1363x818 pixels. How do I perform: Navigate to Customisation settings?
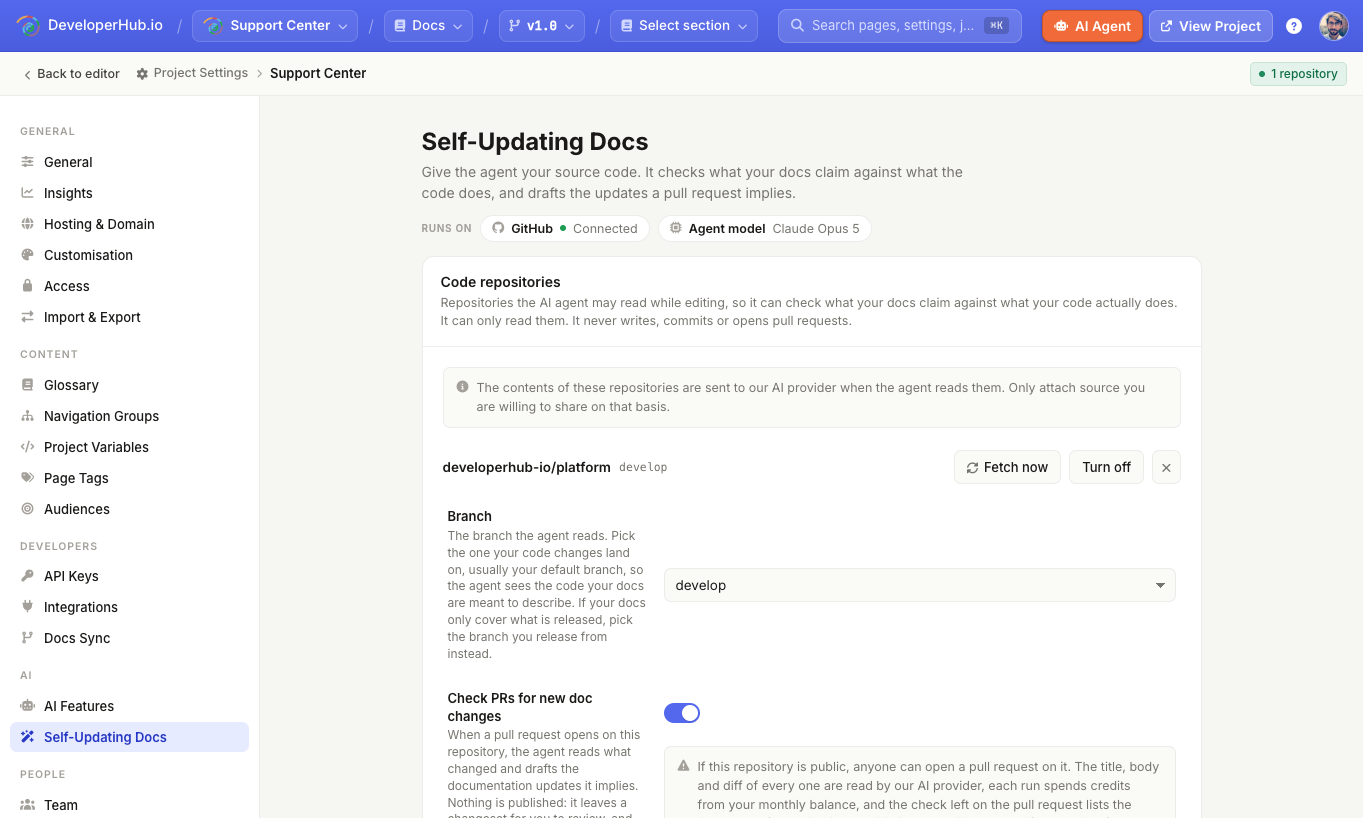(129, 255)
